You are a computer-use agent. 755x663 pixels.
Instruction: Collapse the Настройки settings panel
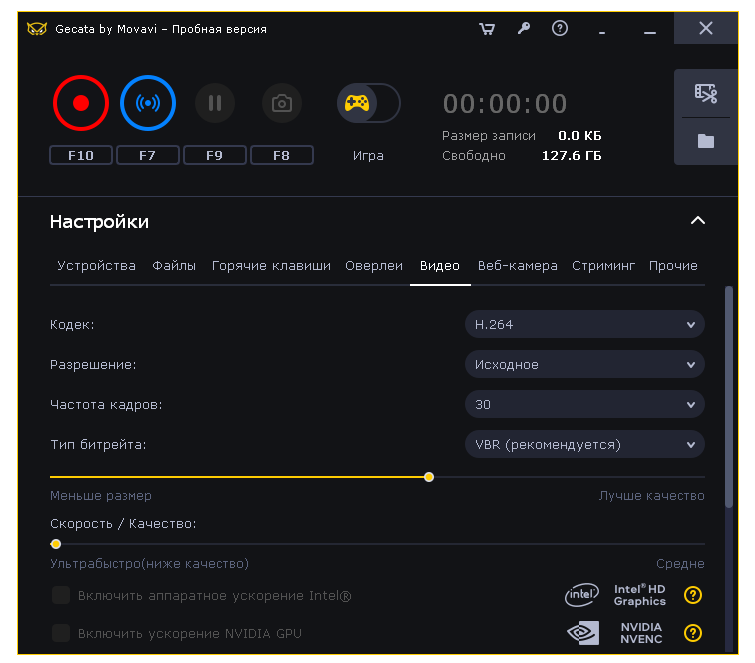pyautogui.click(x=698, y=221)
